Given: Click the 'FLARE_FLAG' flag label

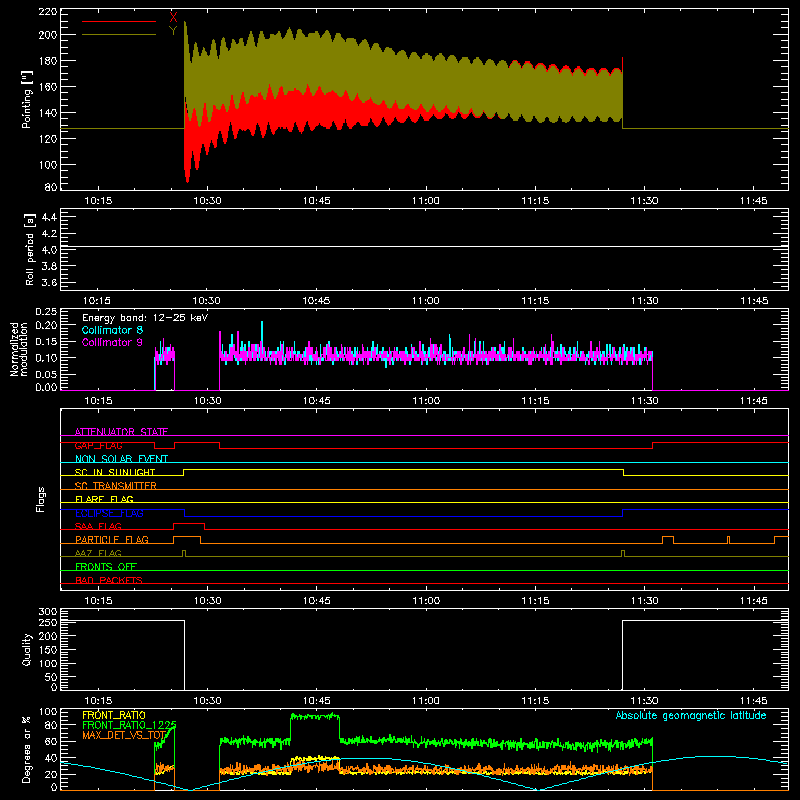Looking at the screenshot, I should pyautogui.click(x=104, y=499).
